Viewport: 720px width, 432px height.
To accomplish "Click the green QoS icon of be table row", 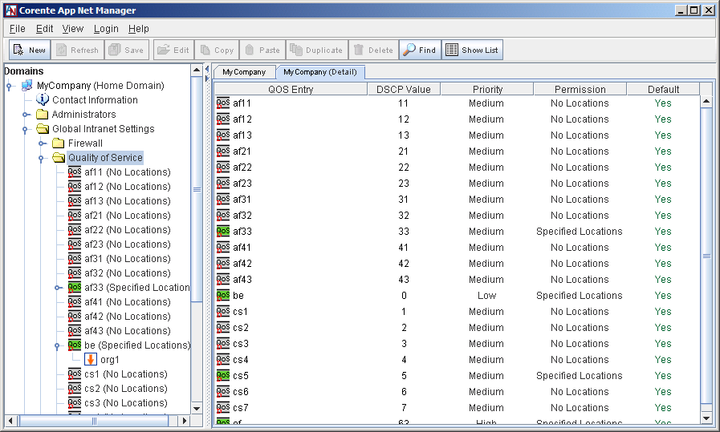I will 223,295.
